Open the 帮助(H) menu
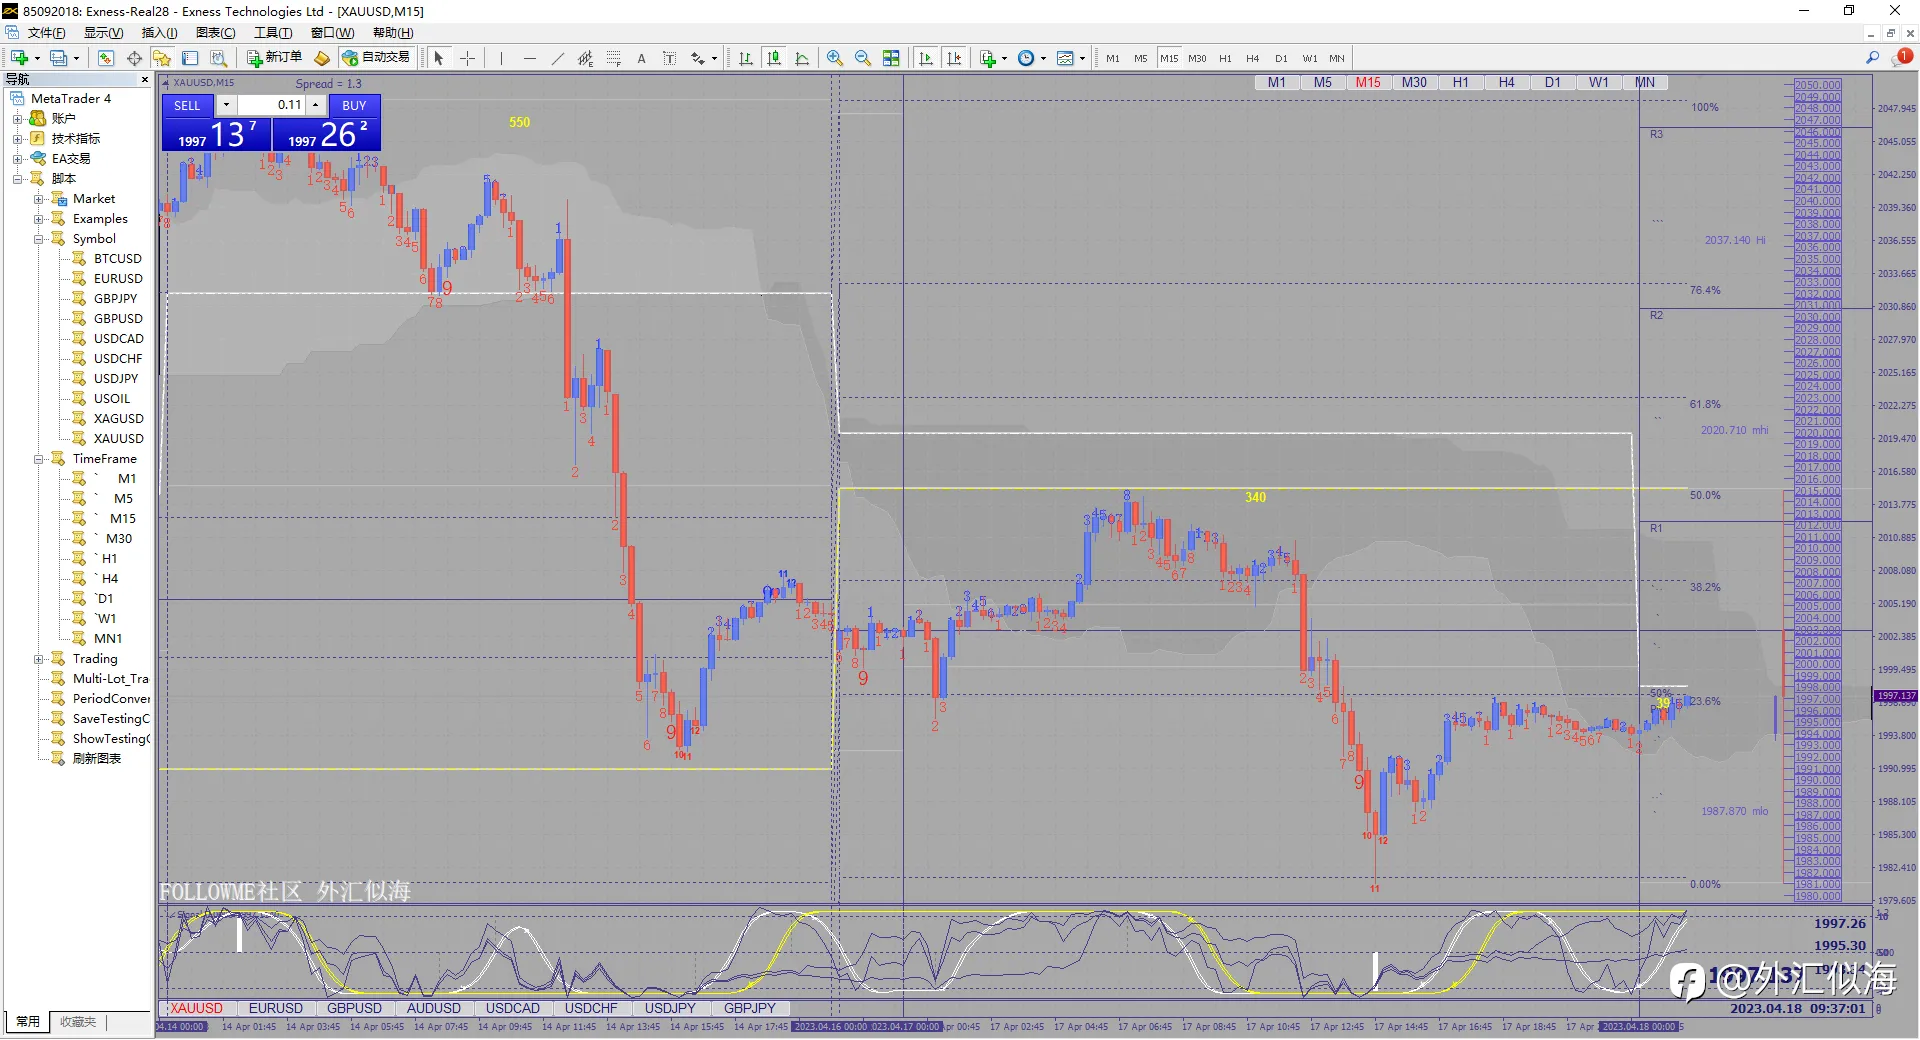The width and height of the screenshot is (1920, 1040). click(x=393, y=33)
